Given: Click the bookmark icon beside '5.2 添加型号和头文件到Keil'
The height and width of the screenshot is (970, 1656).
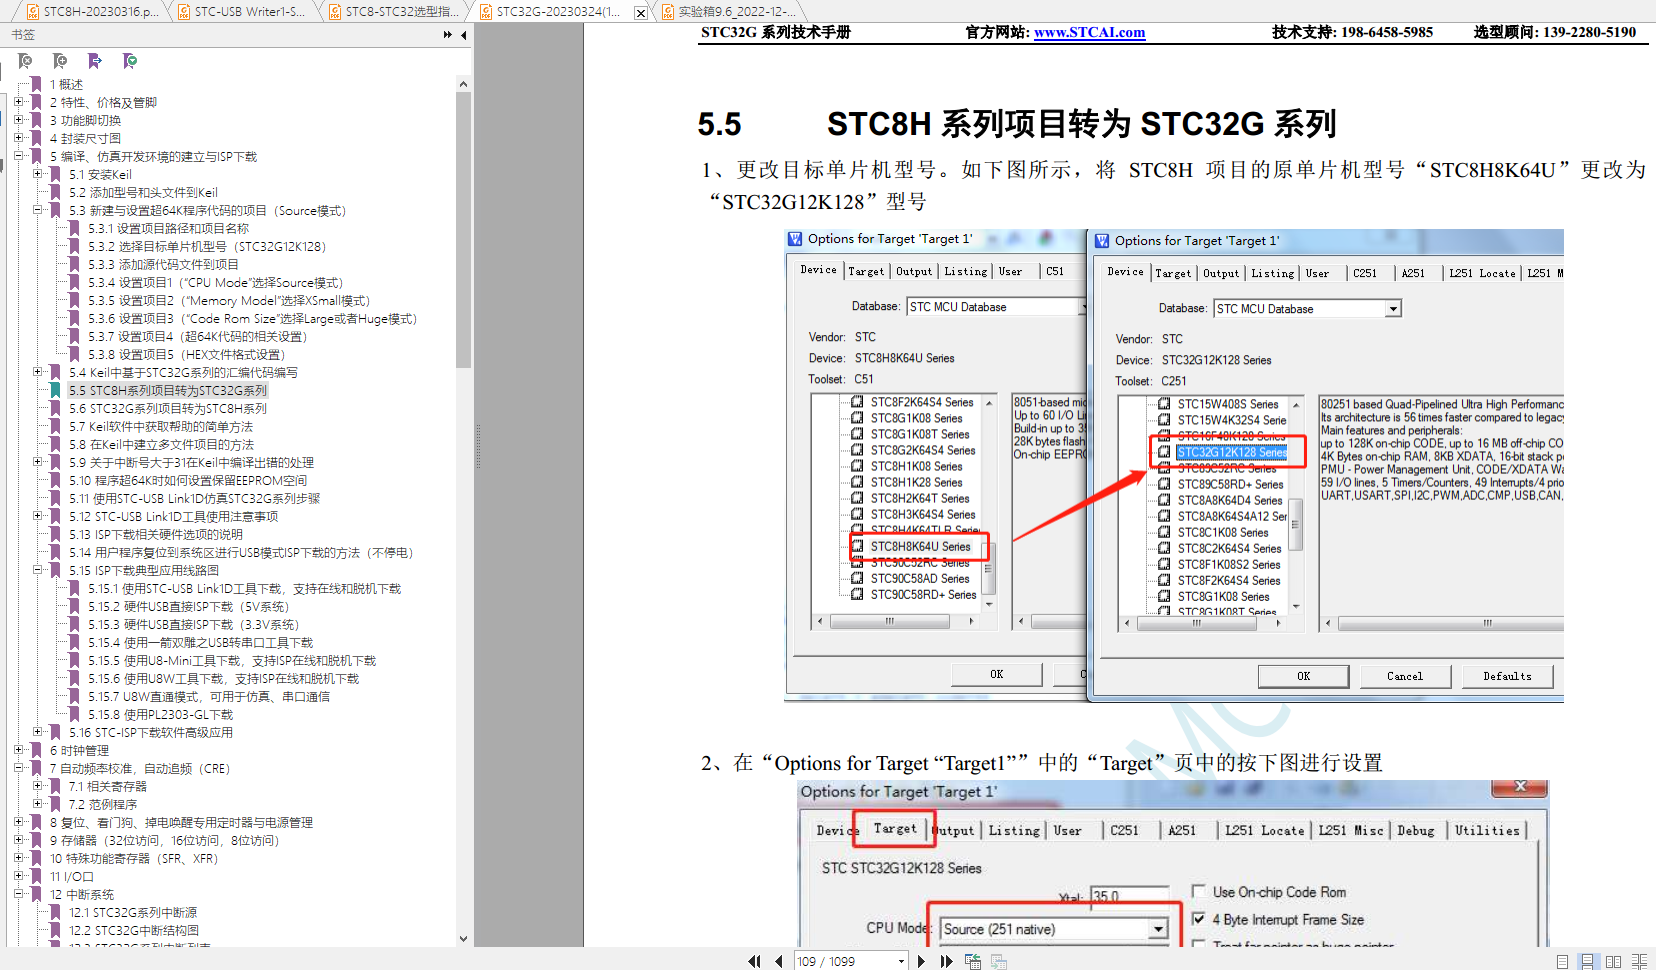Looking at the screenshot, I should coord(56,193).
